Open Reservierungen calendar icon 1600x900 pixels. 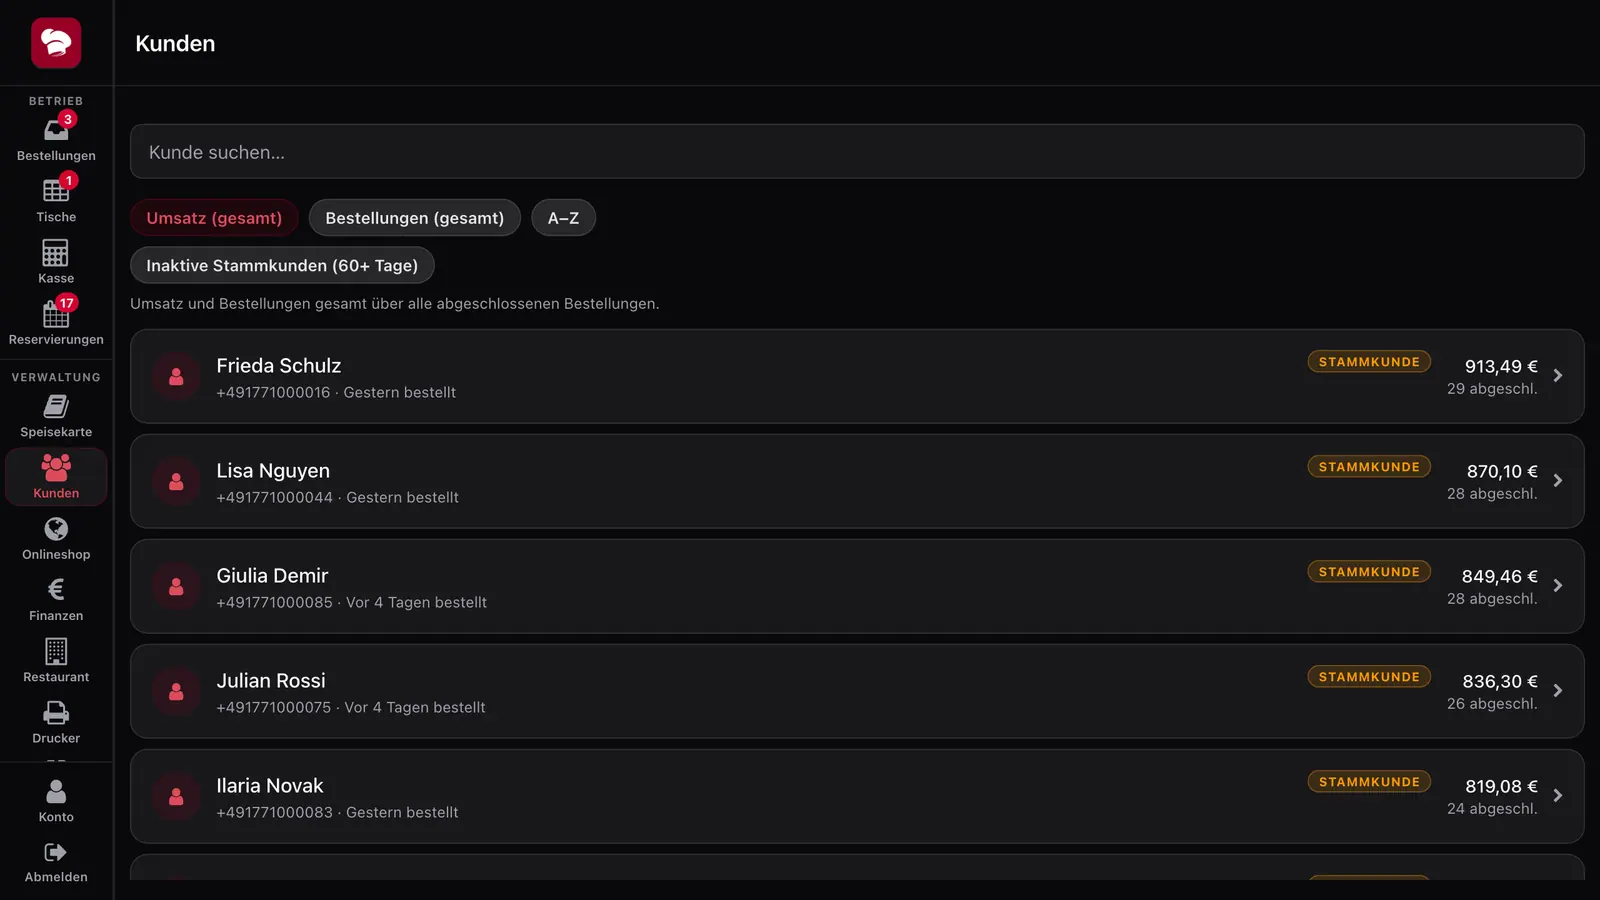click(x=56, y=314)
